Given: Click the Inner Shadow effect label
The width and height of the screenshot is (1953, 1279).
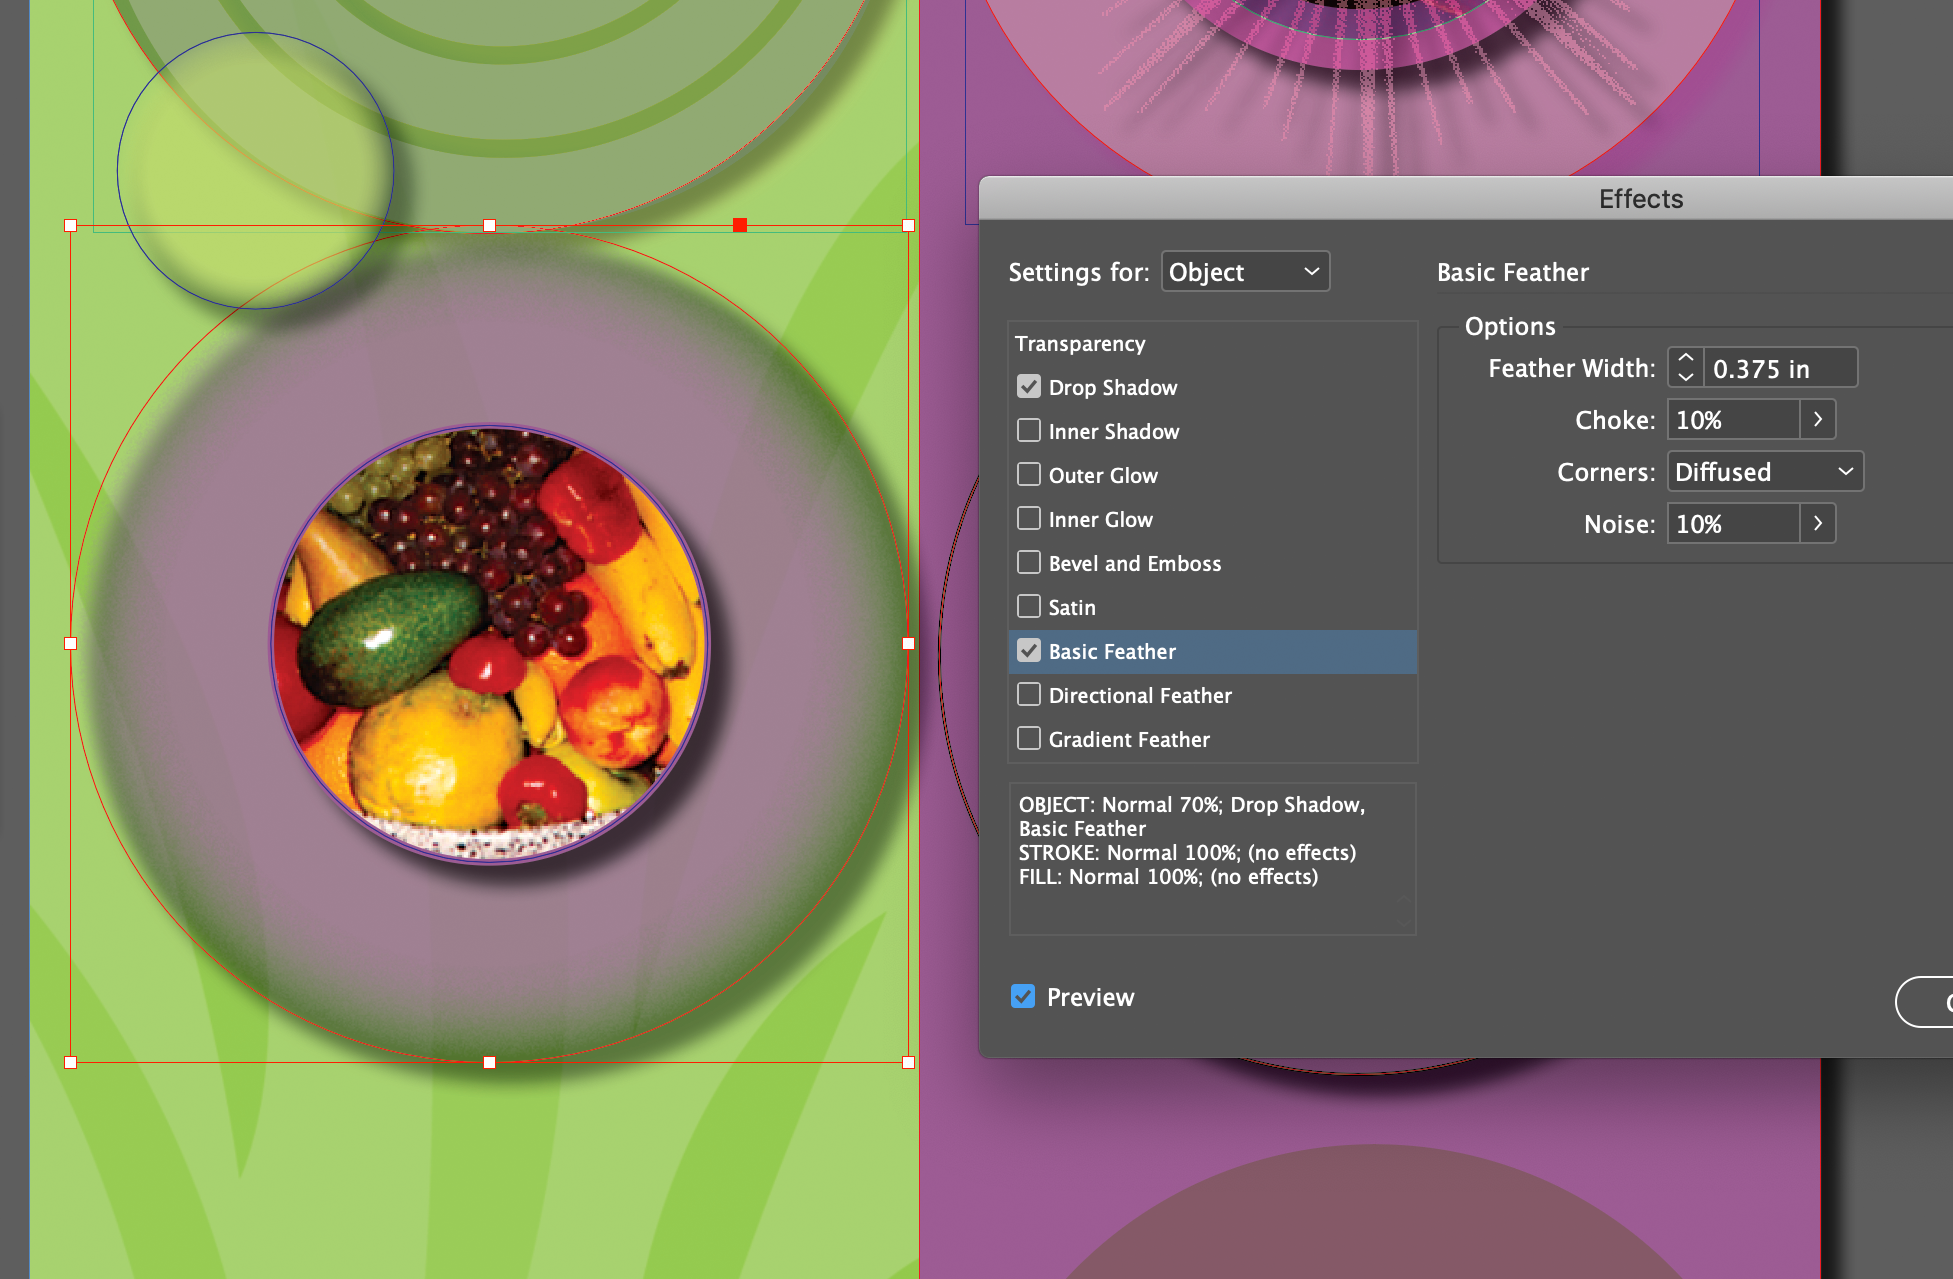Looking at the screenshot, I should tap(1114, 432).
